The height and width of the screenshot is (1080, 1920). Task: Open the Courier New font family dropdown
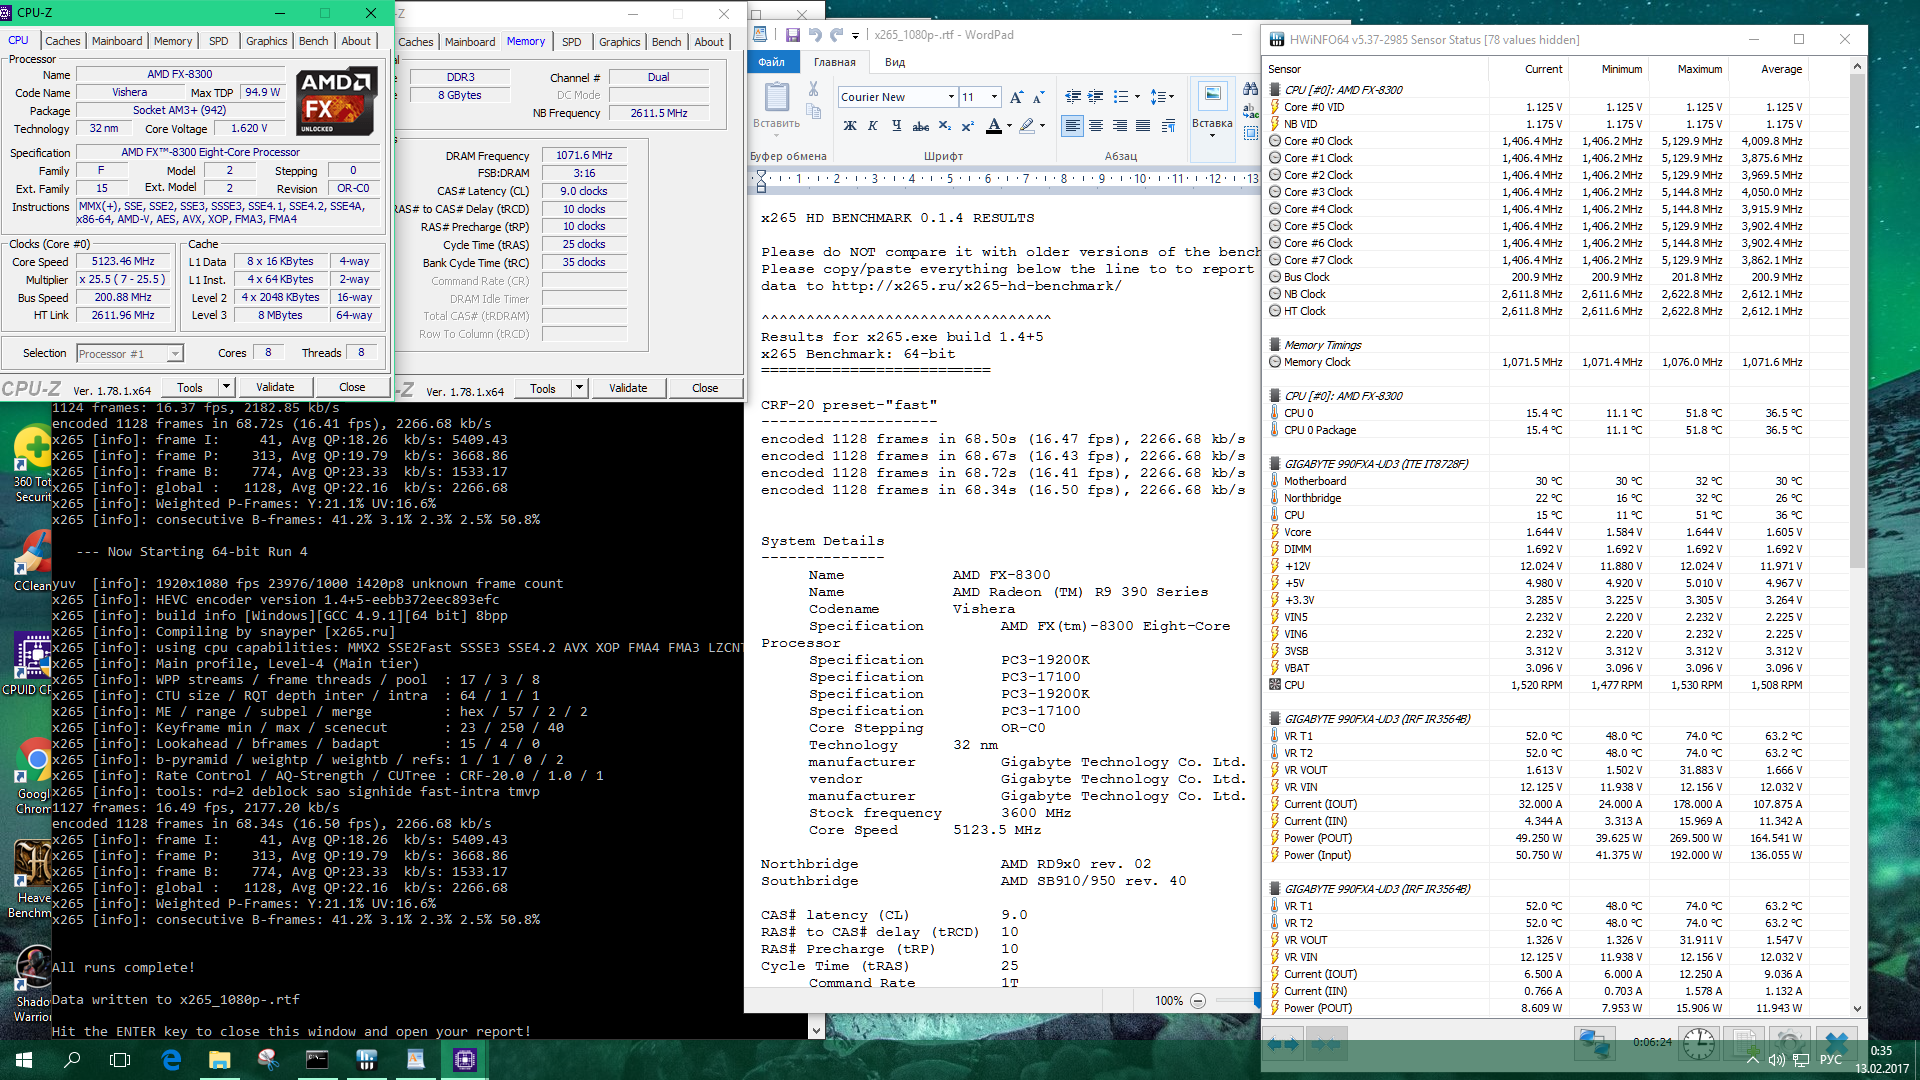951,97
